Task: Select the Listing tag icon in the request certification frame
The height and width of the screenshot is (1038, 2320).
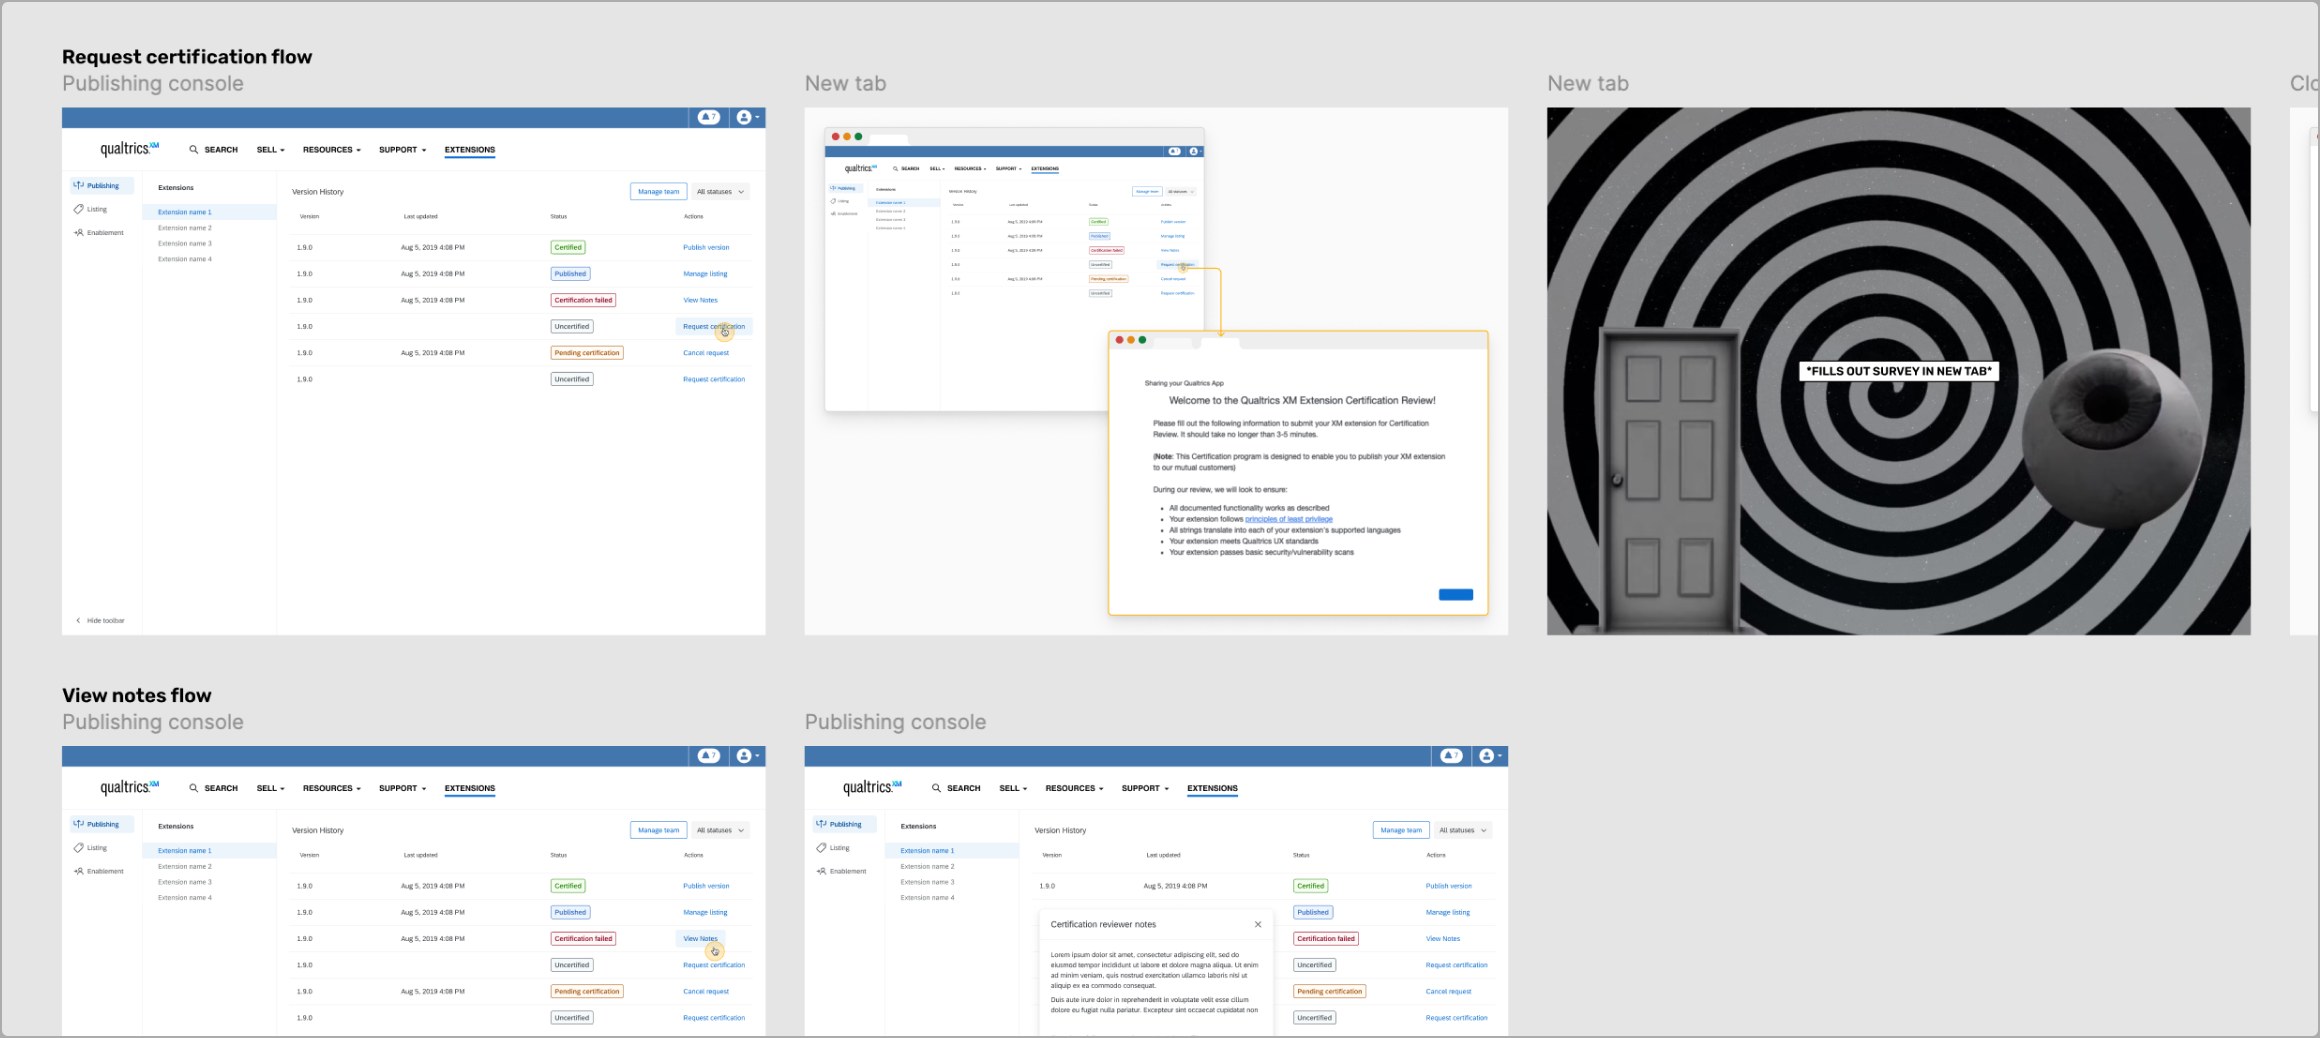Action: [79, 209]
